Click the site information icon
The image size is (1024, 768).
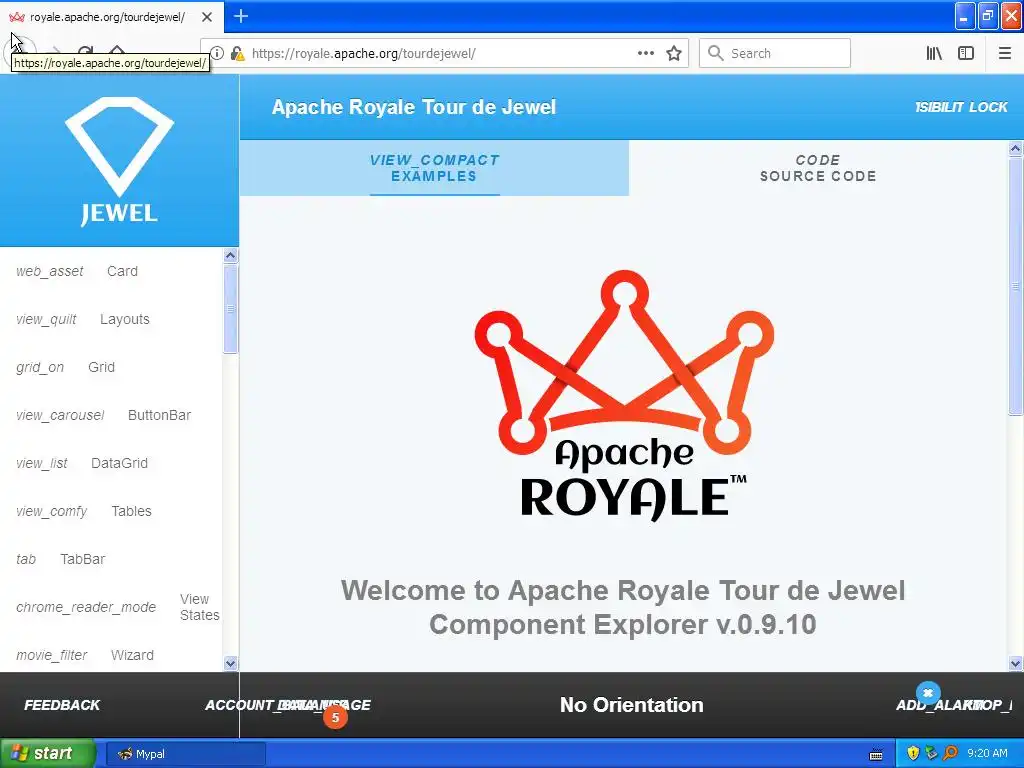pos(217,54)
